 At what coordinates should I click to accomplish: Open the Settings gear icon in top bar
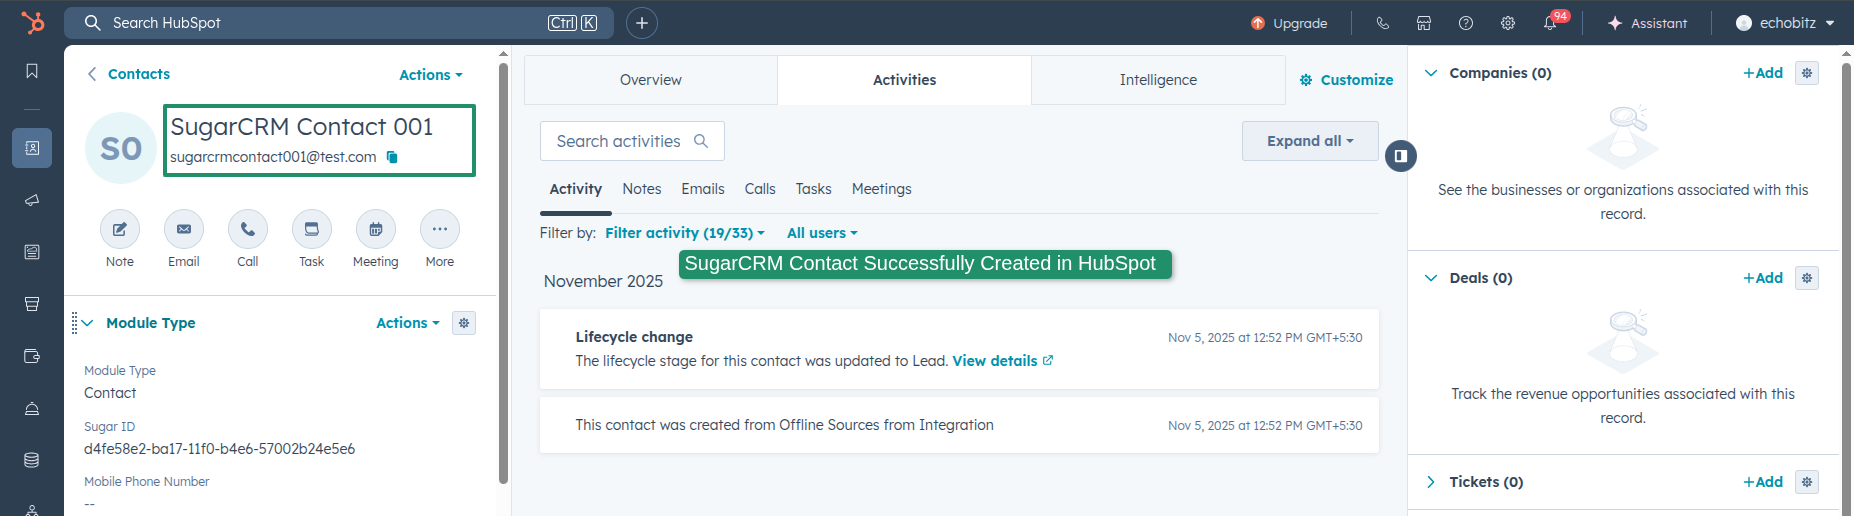1508,23
